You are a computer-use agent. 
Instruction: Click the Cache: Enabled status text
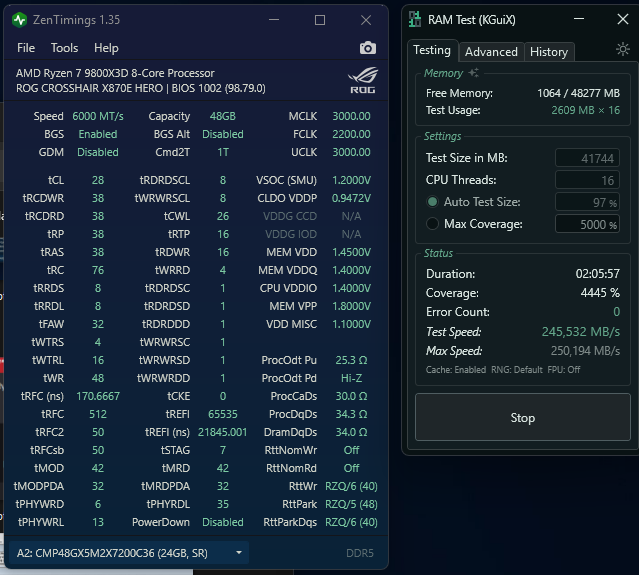[456, 370]
